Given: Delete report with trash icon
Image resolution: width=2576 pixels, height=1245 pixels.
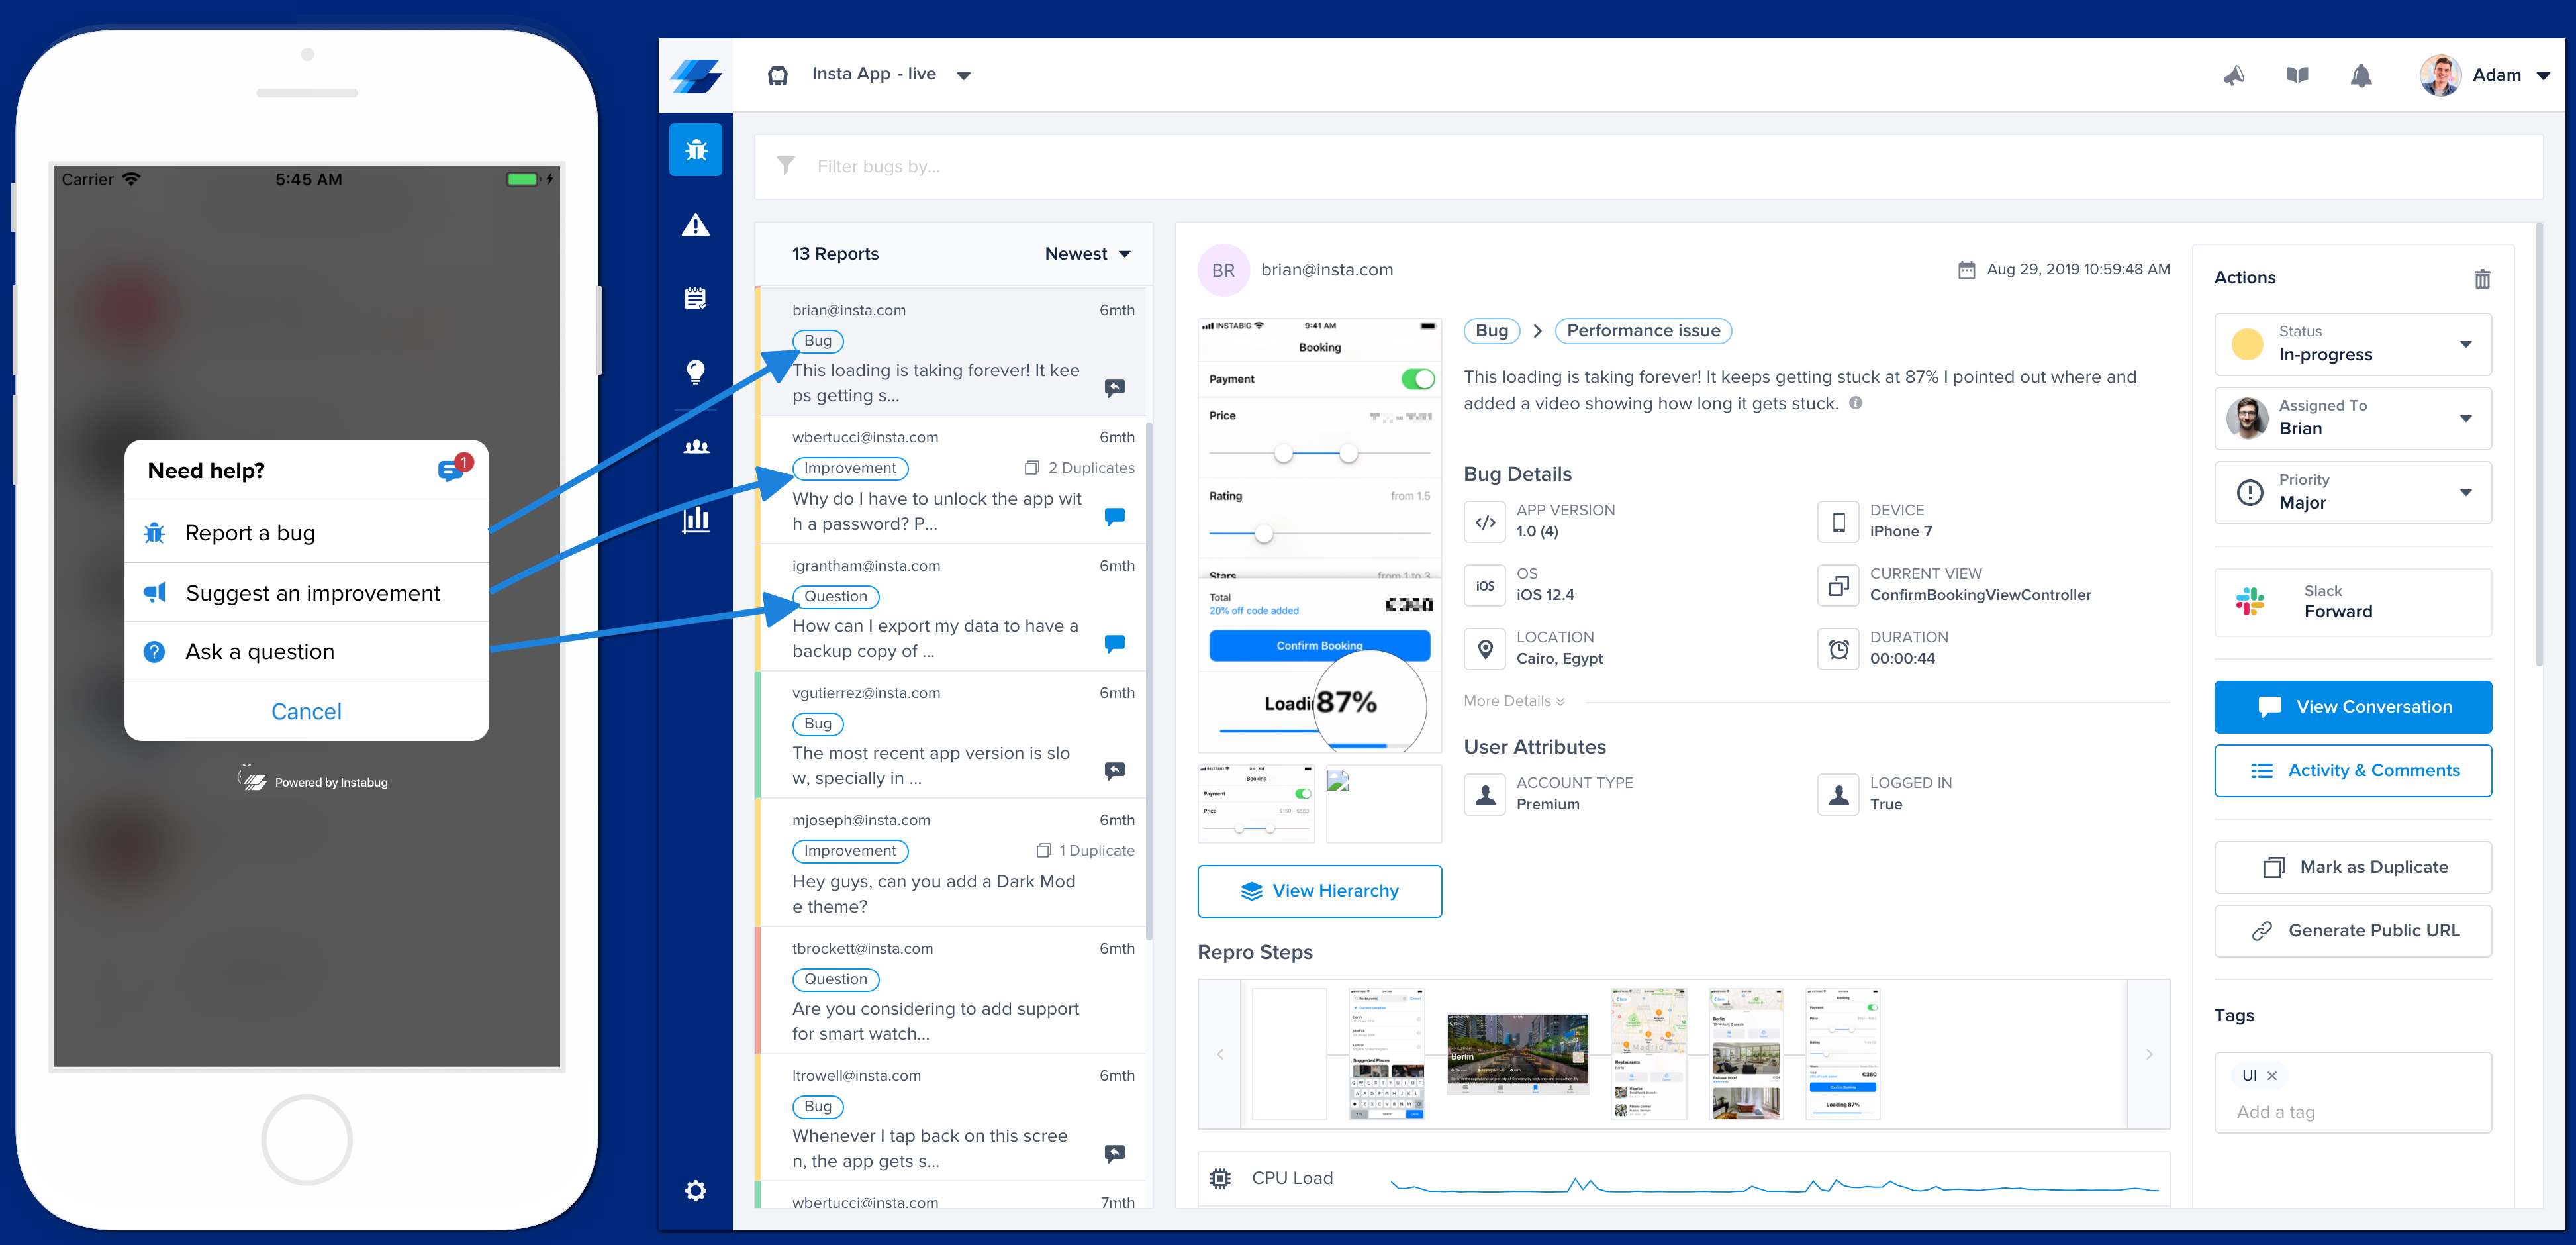Looking at the screenshot, I should (x=2482, y=278).
